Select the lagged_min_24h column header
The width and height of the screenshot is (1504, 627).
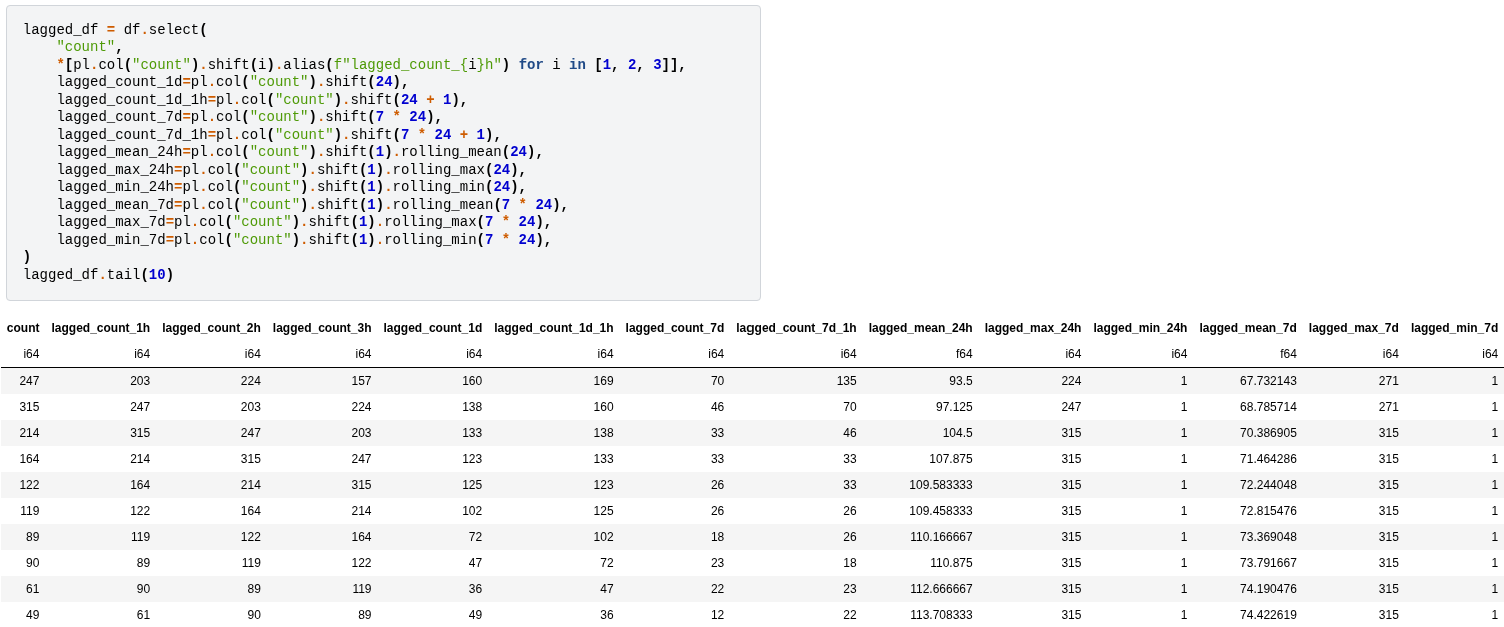click(x=1140, y=328)
